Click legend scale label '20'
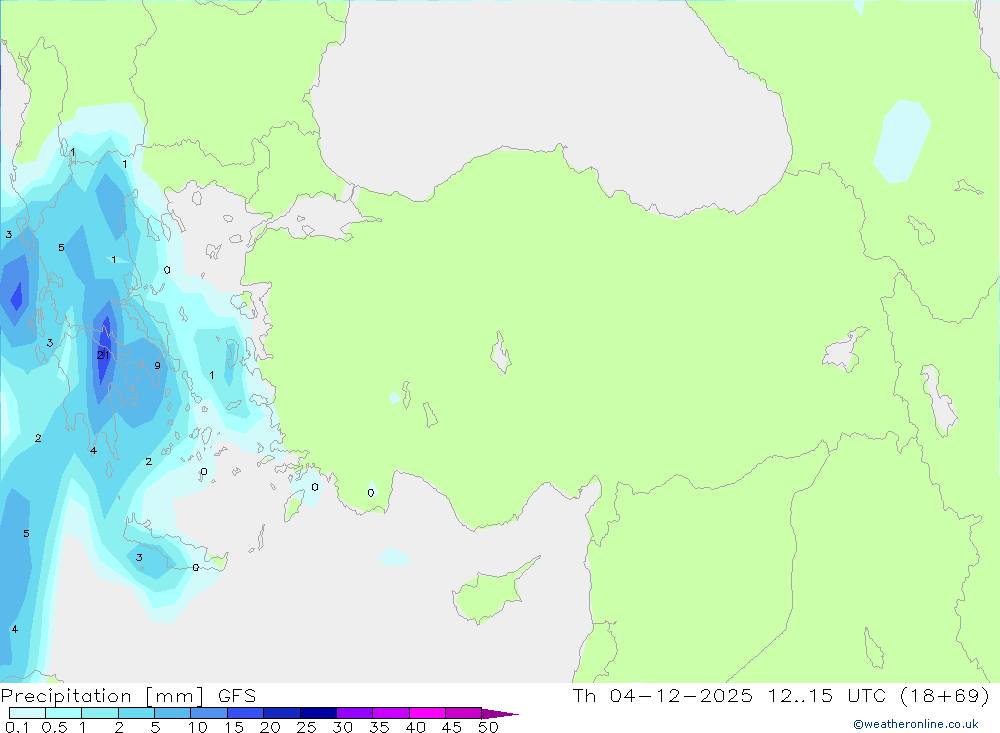Viewport: 1000px width, 733px height. point(270,727)
